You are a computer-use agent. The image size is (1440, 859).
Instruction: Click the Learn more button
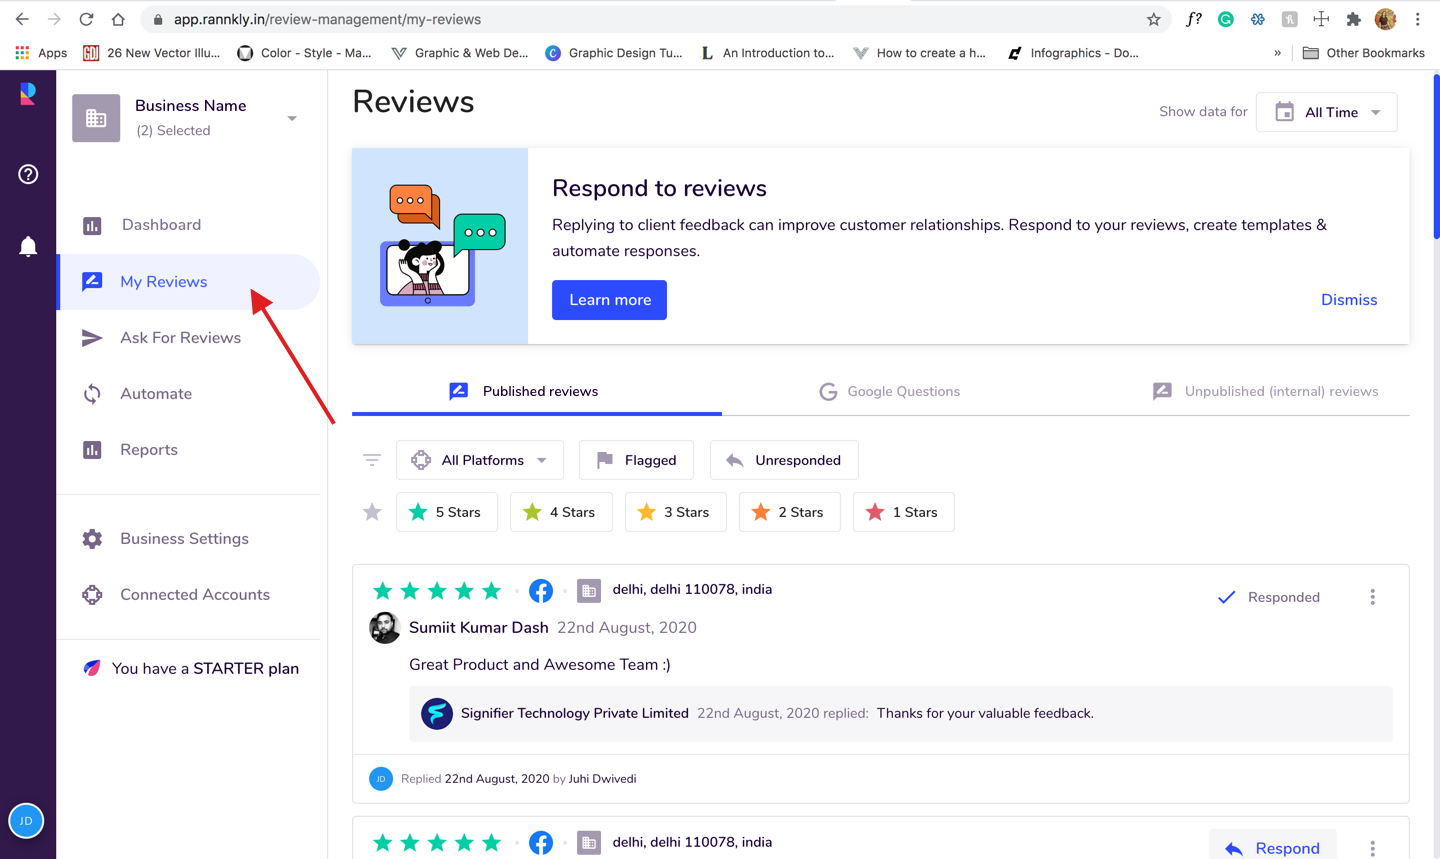pos(609,300)
